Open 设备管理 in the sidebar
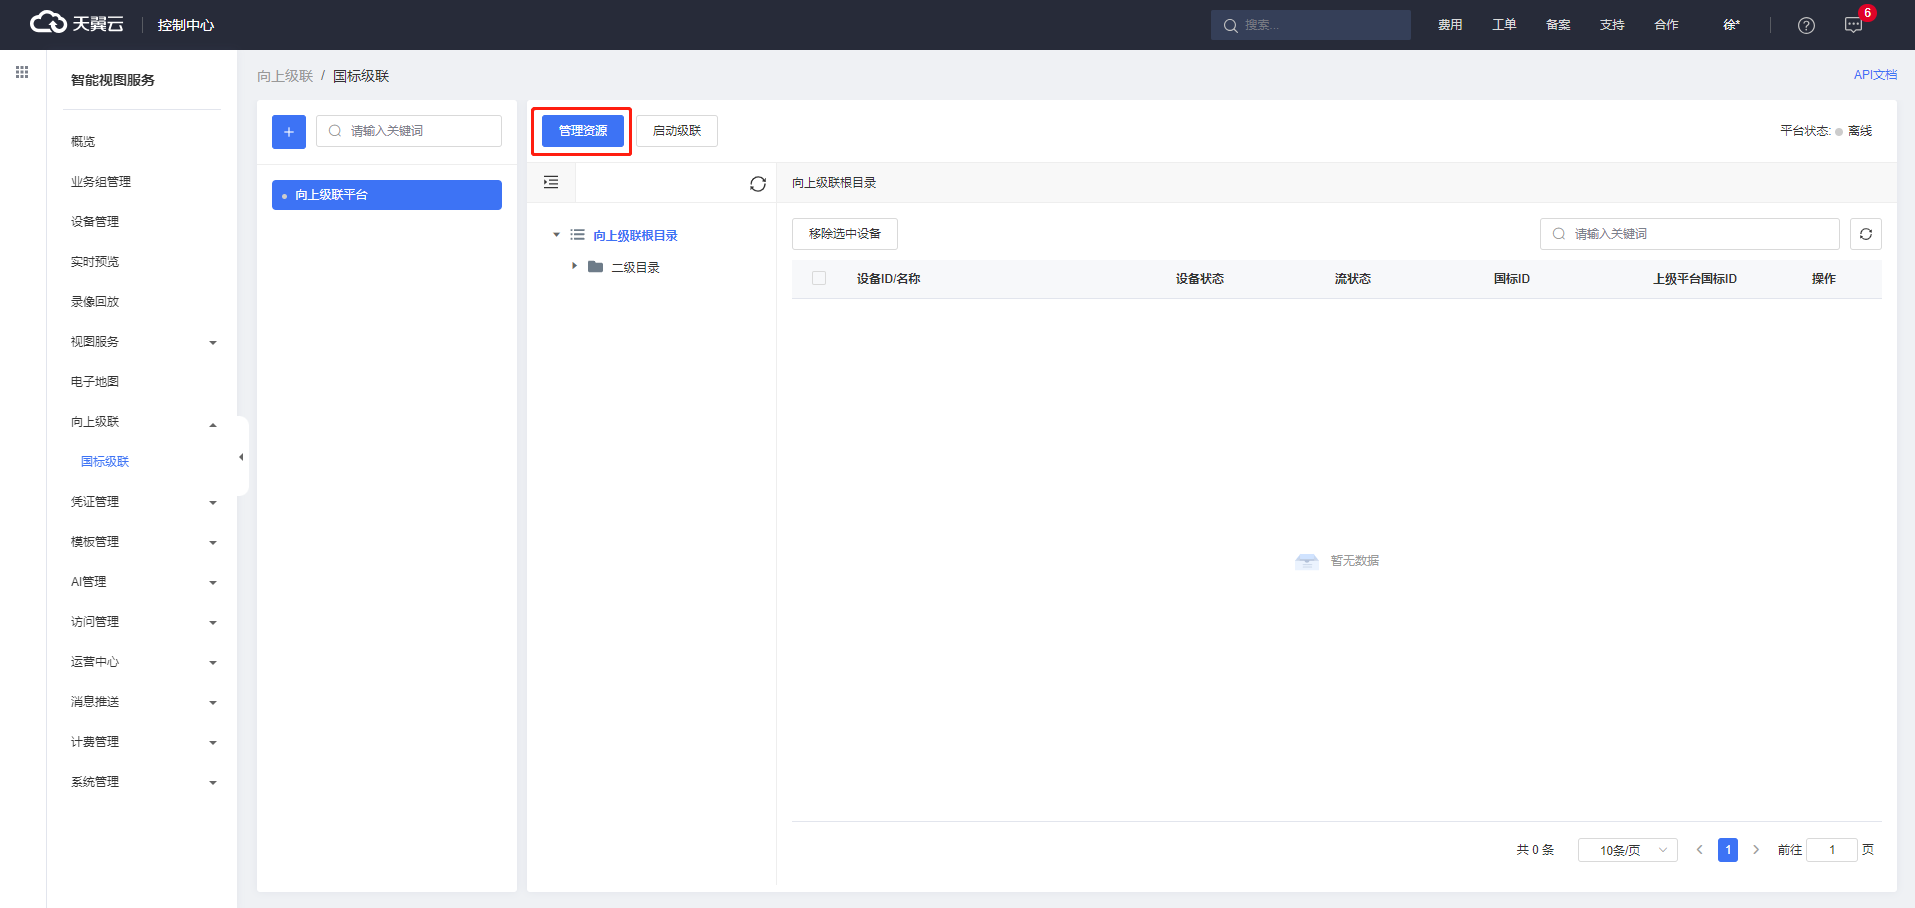Viewport: 1915px width, 908px height. 95,222
